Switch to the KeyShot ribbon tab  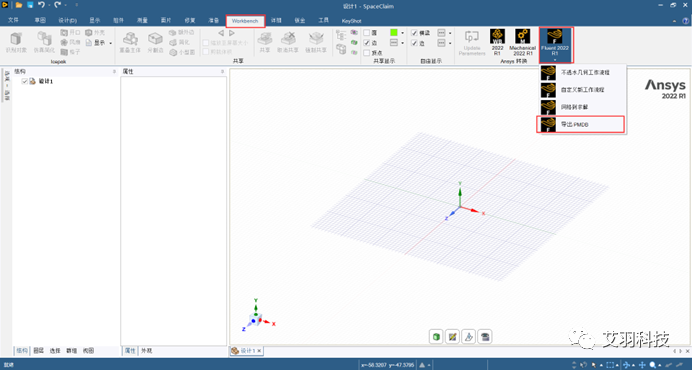point(351,21)
